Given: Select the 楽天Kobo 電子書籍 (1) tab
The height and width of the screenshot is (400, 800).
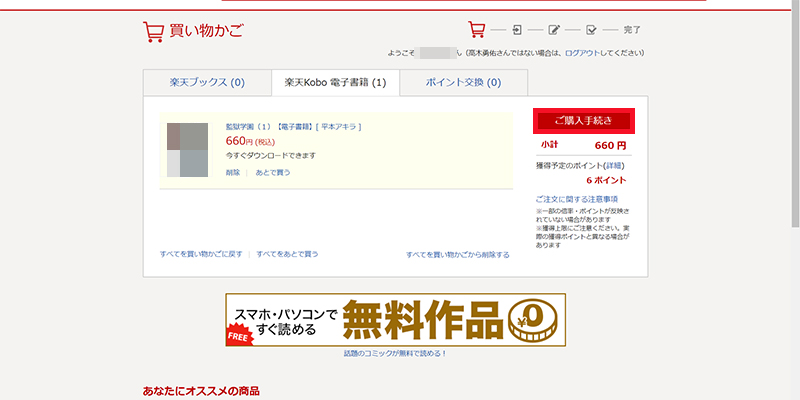Looking at the screenshot, I should pyautogui.click(x=335, y=82).
